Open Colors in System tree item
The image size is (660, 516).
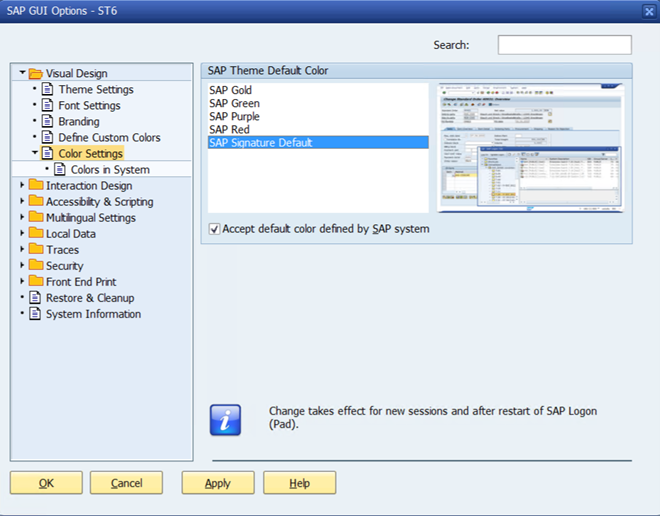click(110, 170)
